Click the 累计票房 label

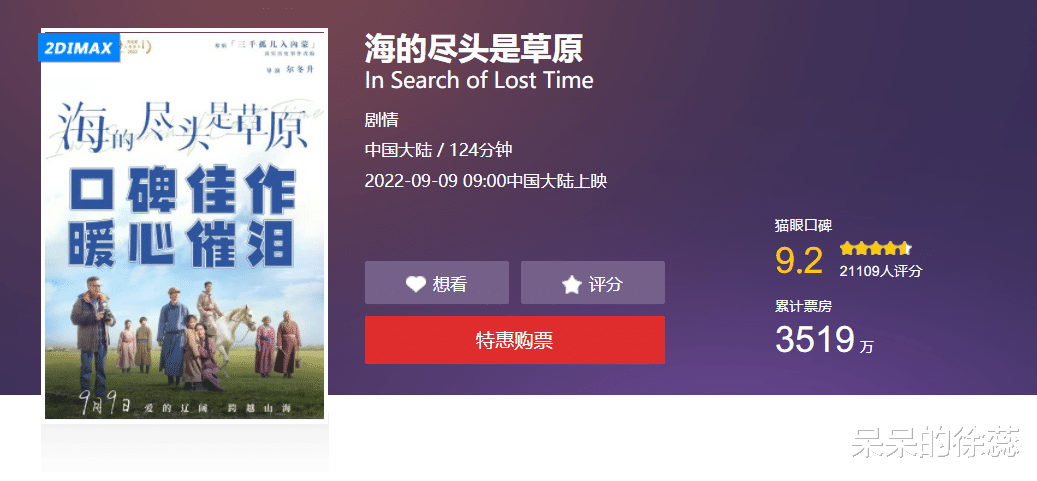(x=803, y=306)
